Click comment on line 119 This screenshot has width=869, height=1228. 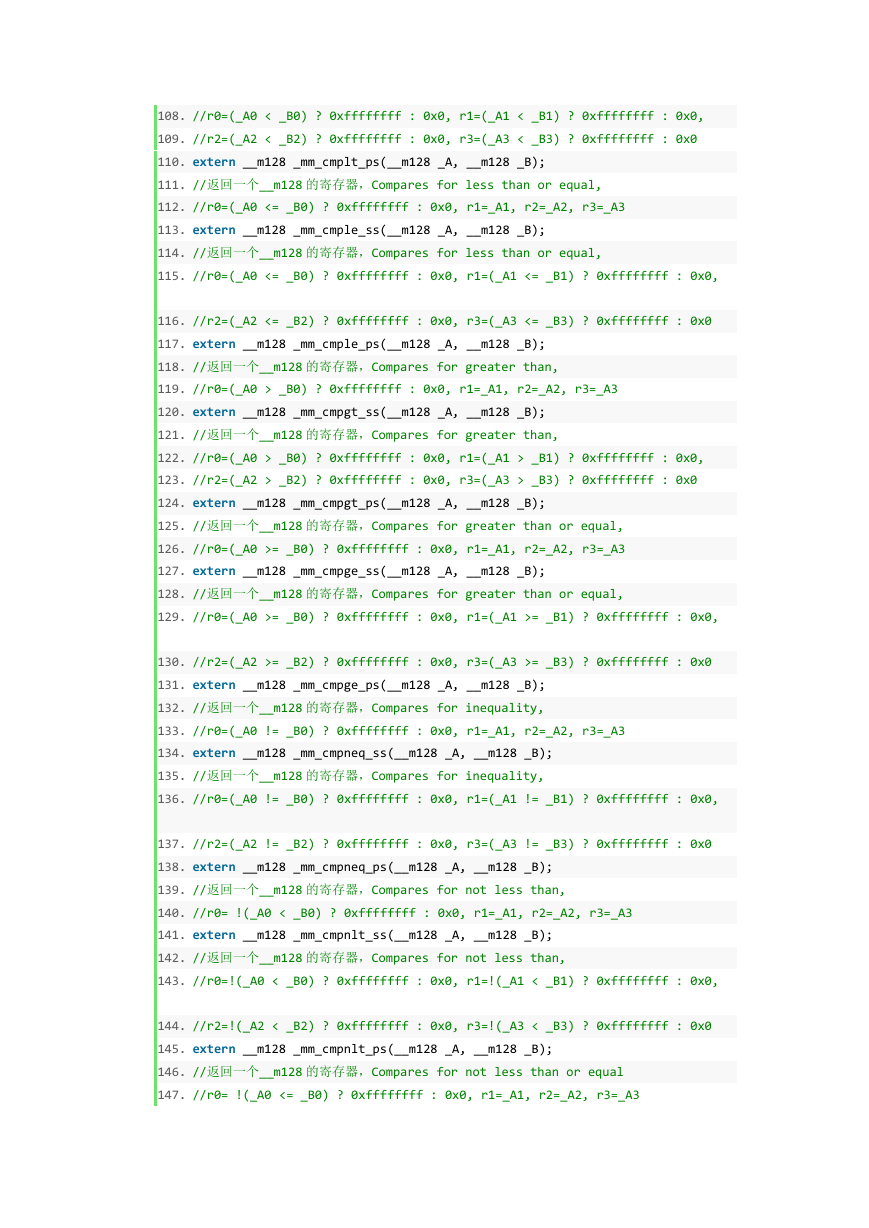(405, 389)
